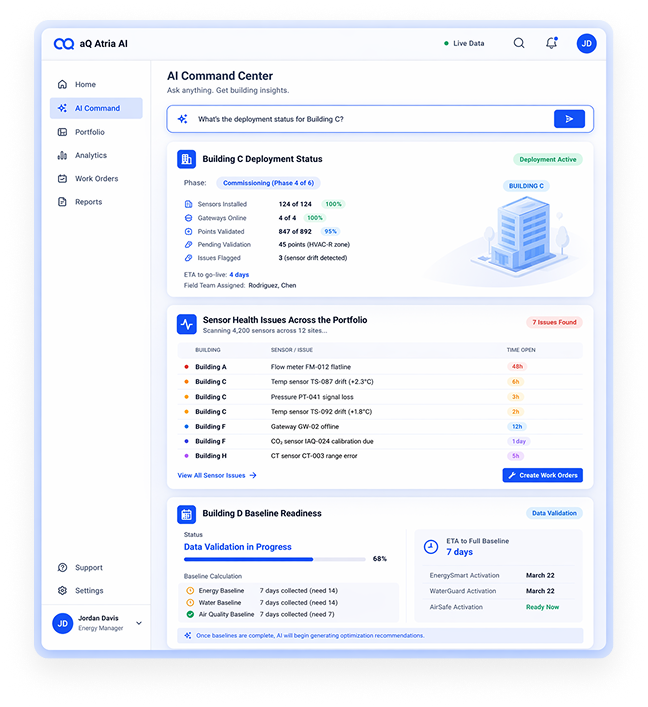The height and width of the screenshot is (707, 648).
Task: Click the AI Command sparkle icon in sidebar
Action: pos(63,108)
